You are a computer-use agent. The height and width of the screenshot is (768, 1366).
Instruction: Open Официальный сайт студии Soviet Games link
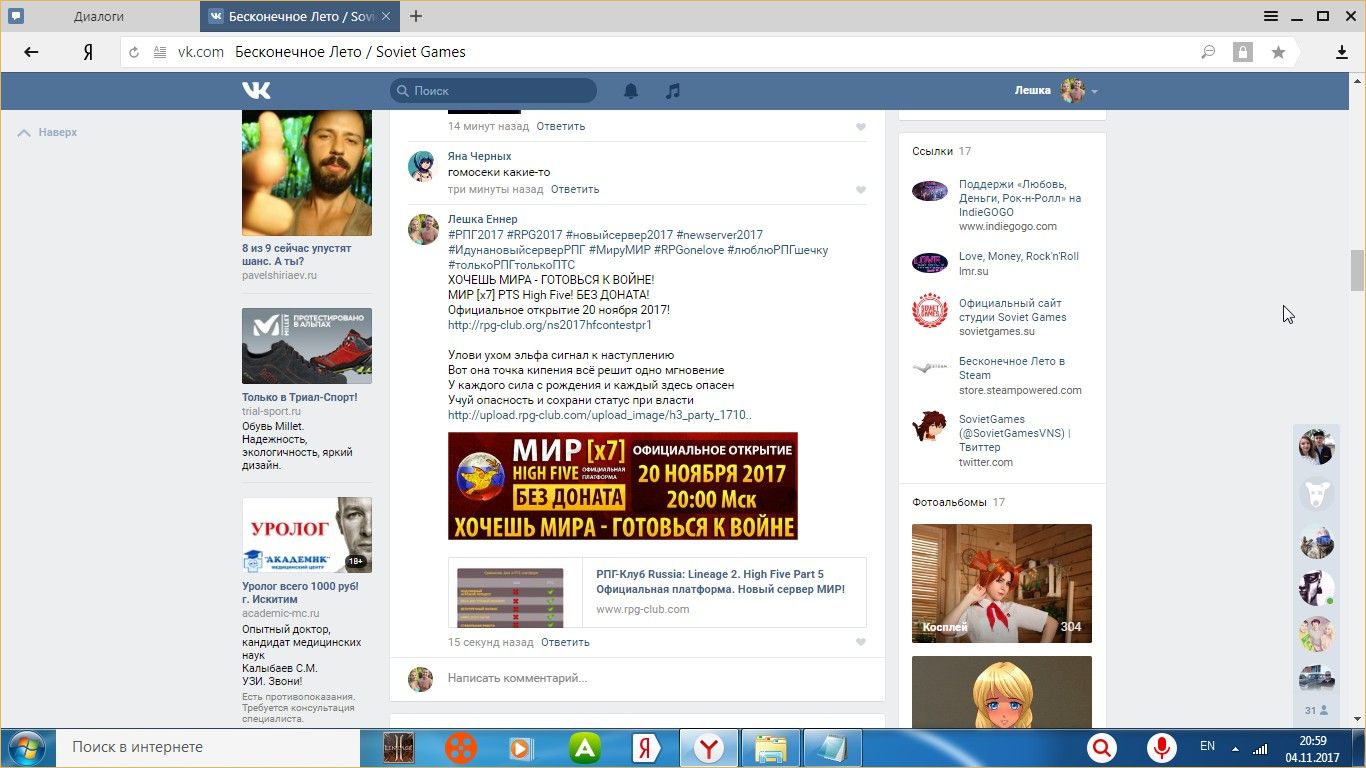(1013, 310)
